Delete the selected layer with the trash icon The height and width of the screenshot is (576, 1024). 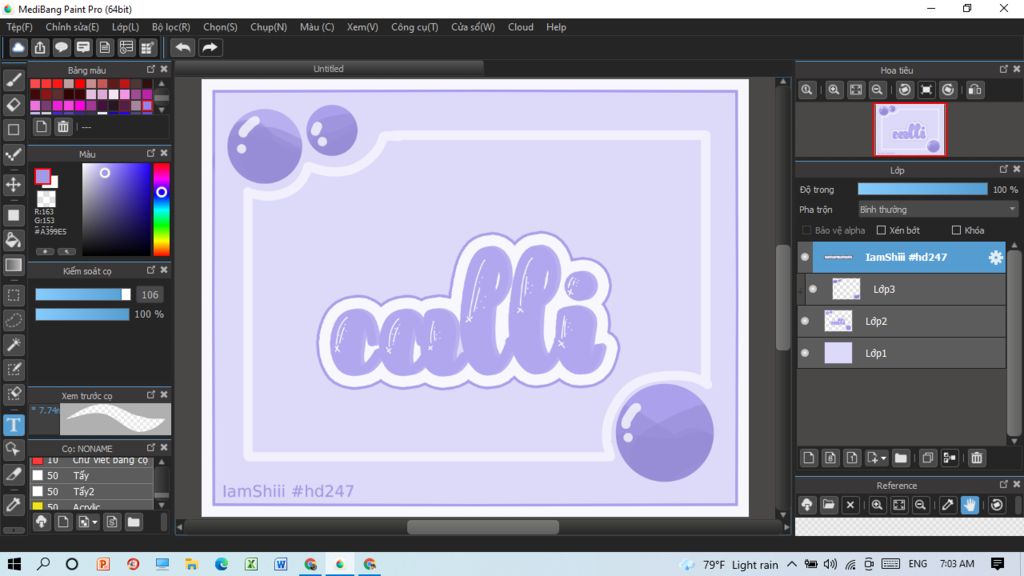[976, 458]
